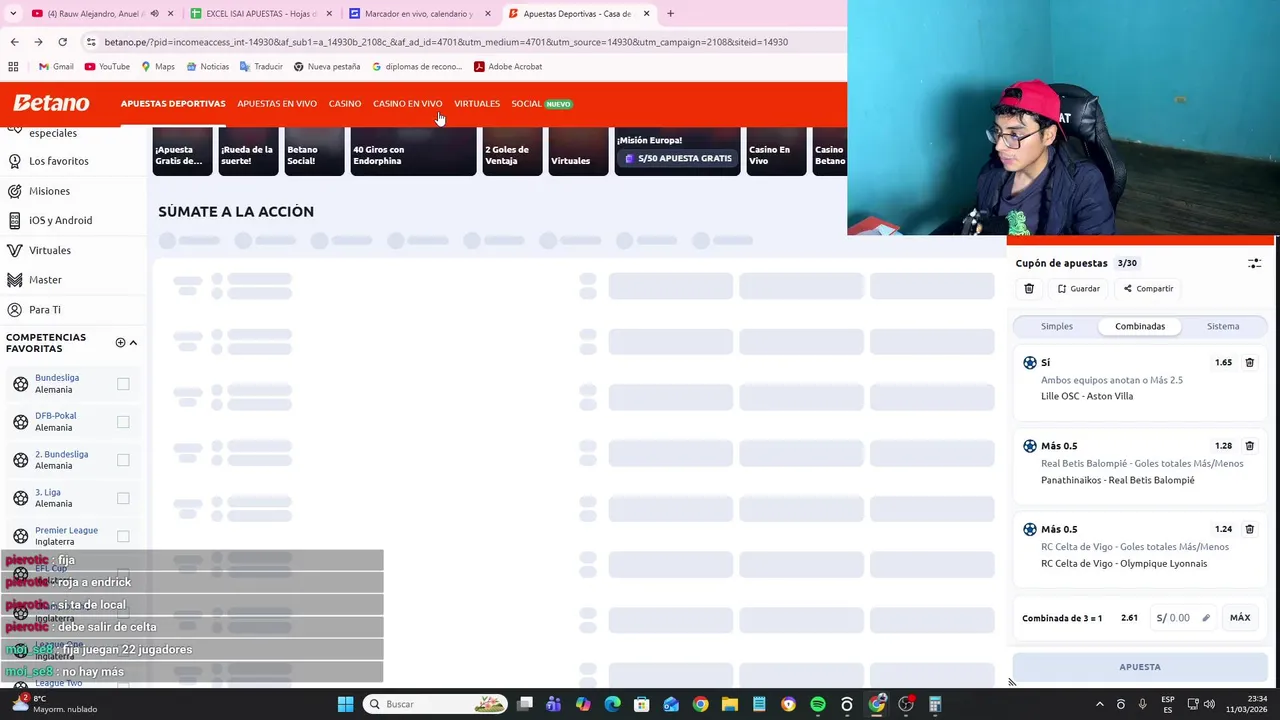
Task: Switch to the Simples bet tab
Action: pos(1056,326)
